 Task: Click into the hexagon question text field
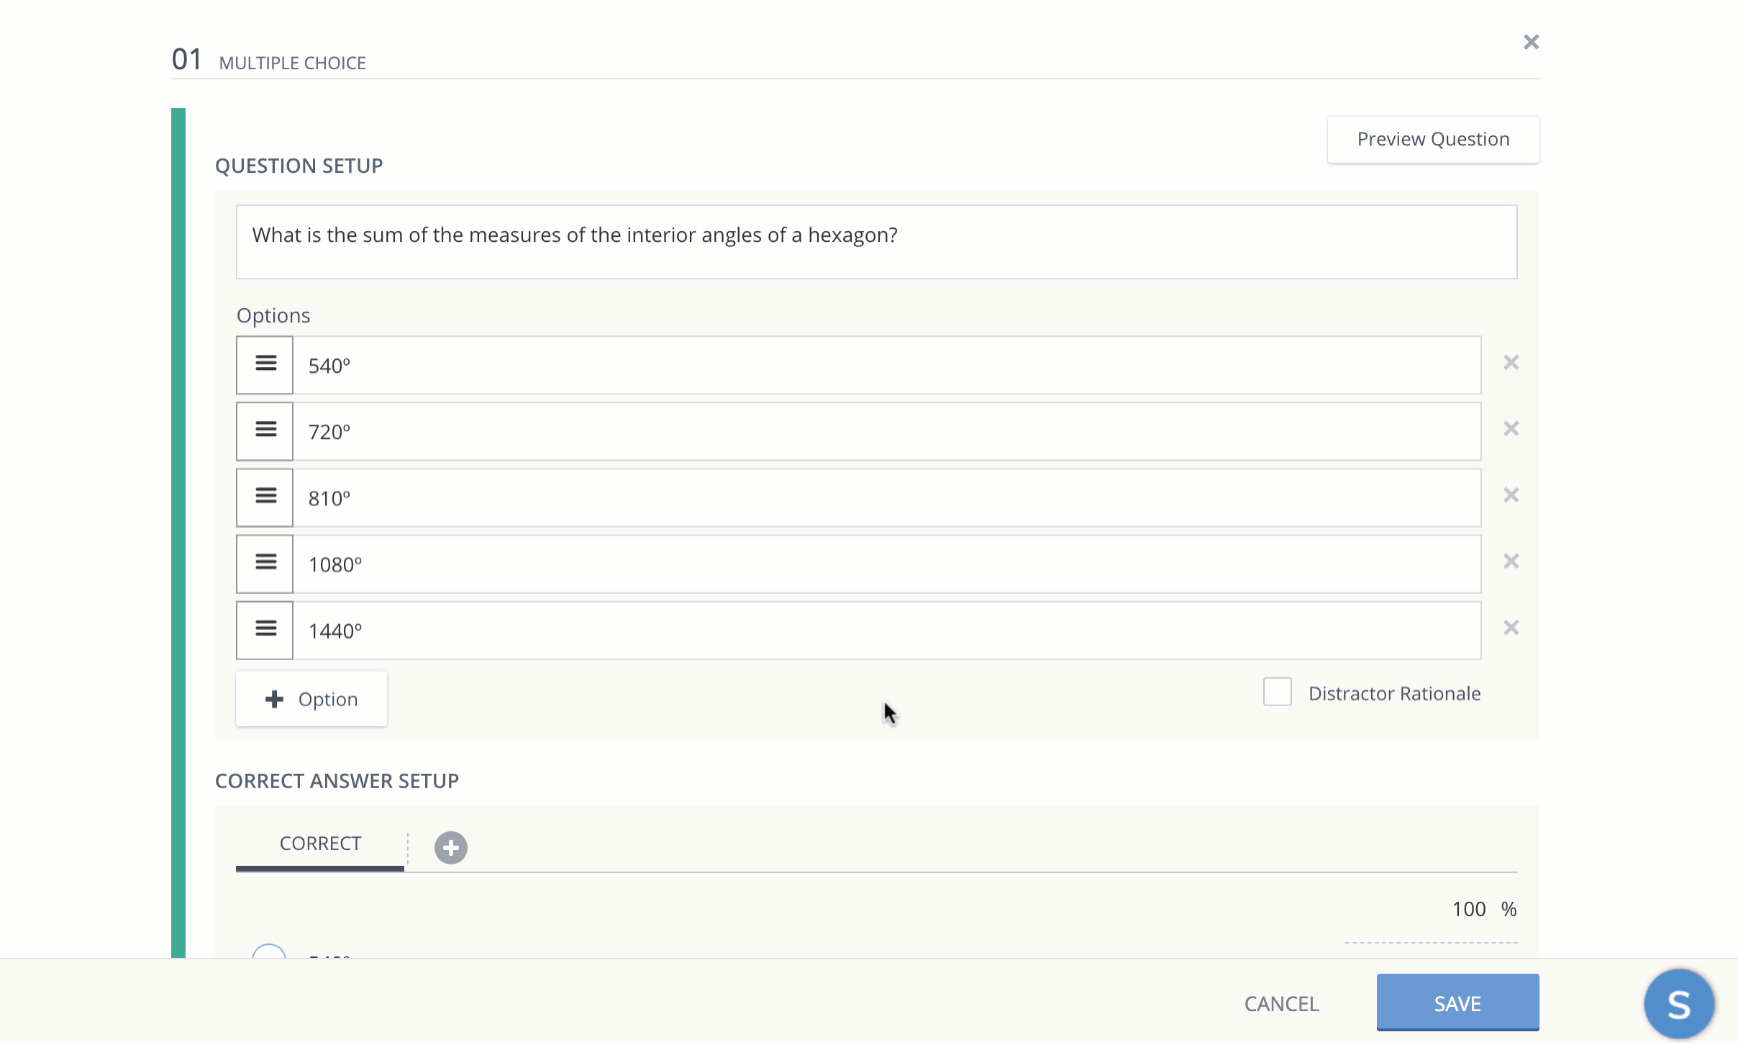coord(876,241)
